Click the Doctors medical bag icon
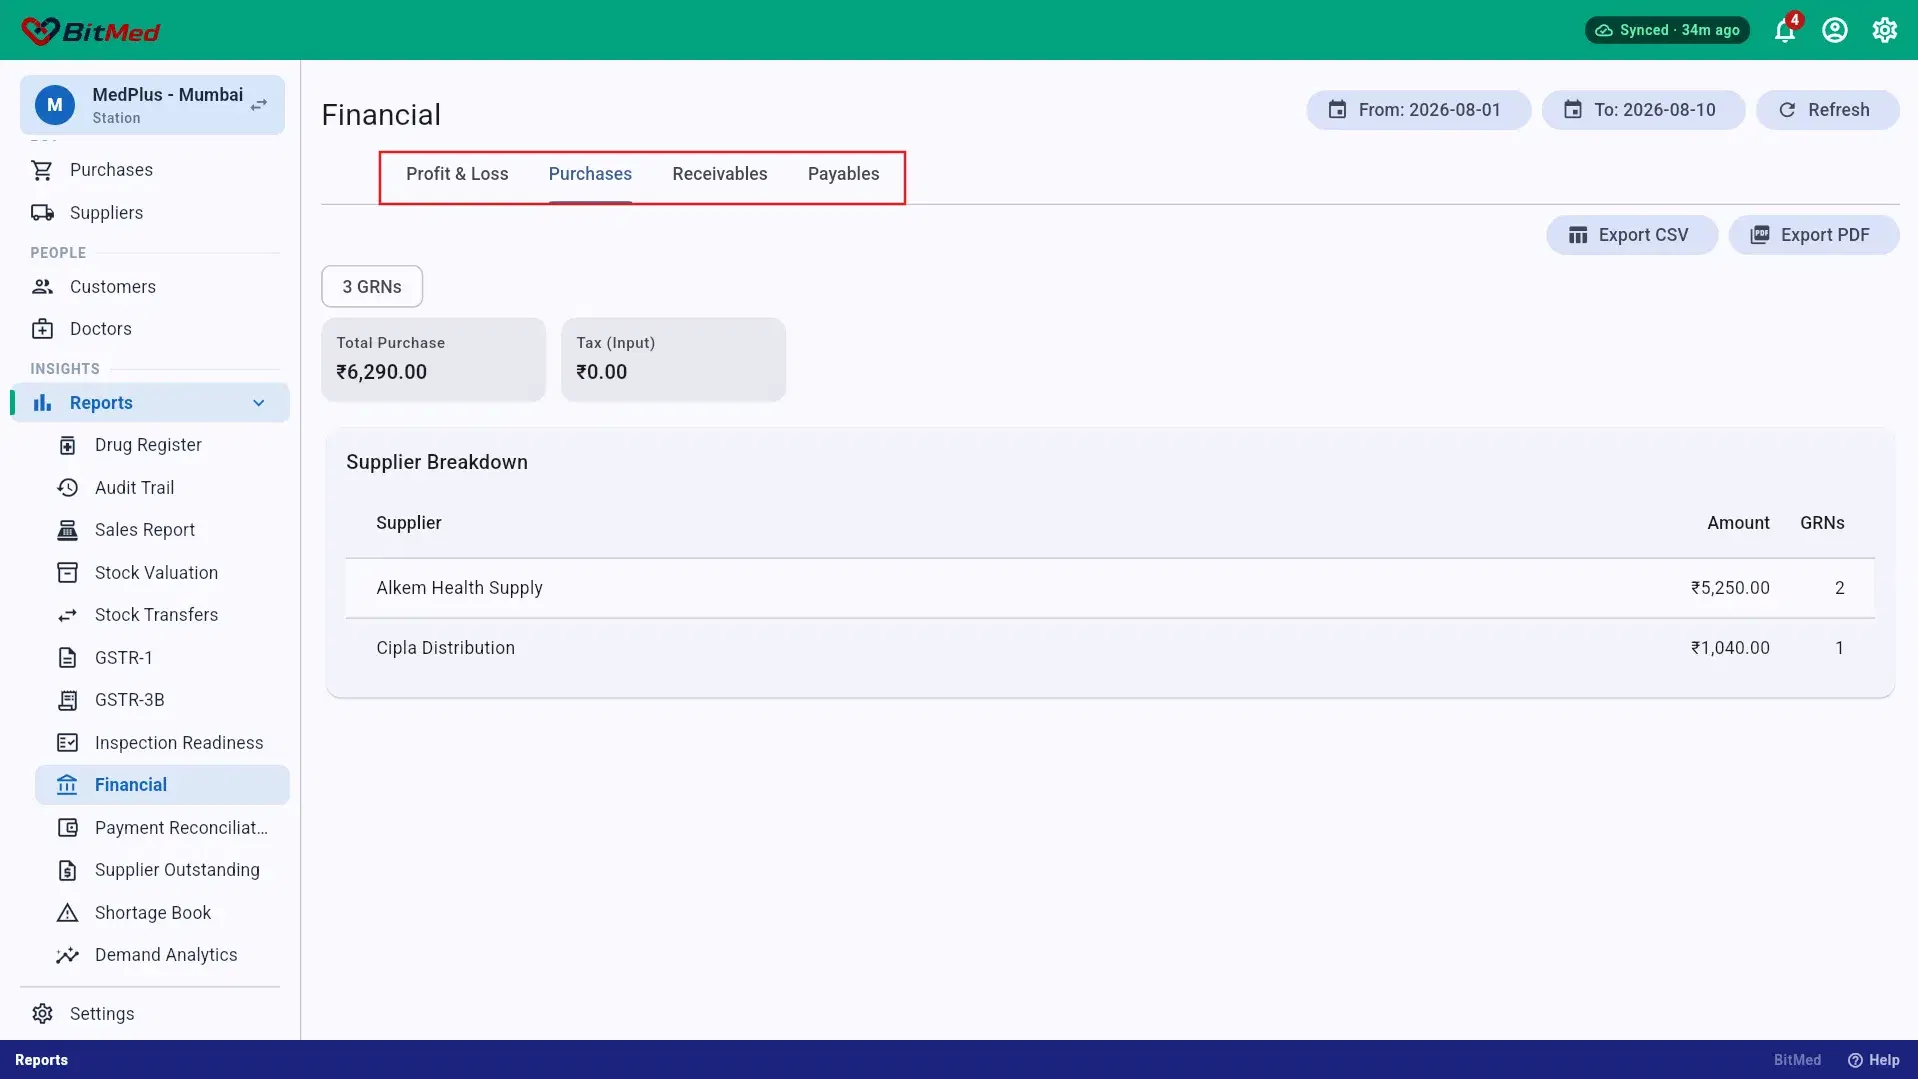This screenshot has width=1918, height=1079. [42, 329]
